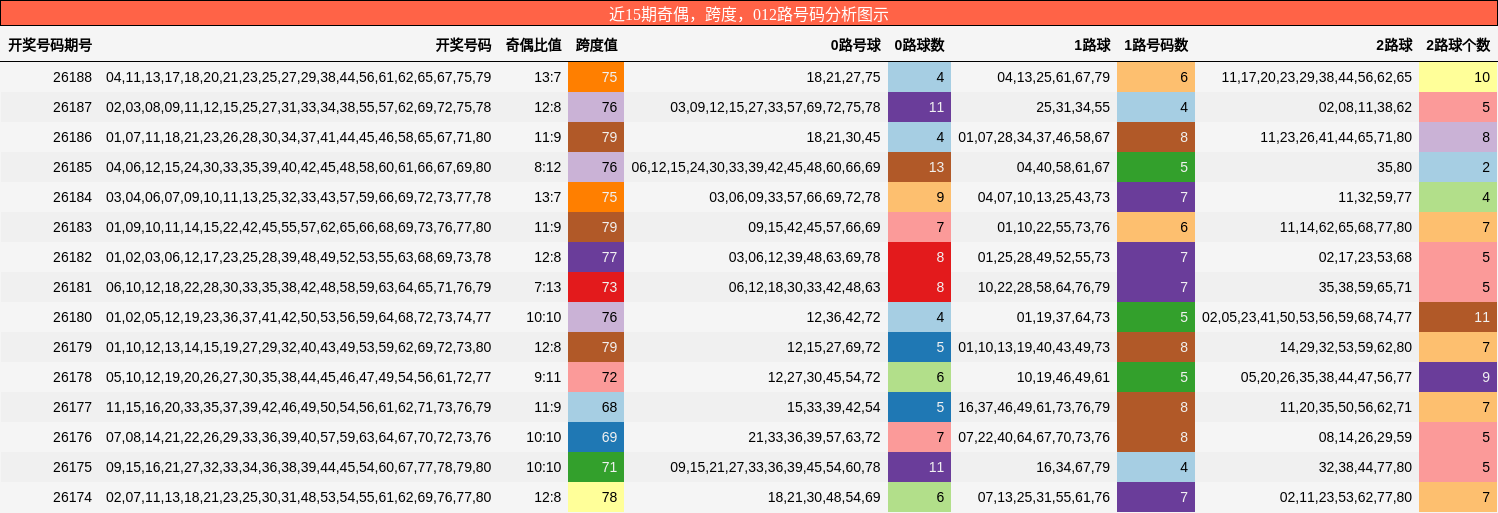The width and height of the screenshot is (1498, 513).
Task: Select the 2路球 column header
Action: click(x=1394, y=45)
